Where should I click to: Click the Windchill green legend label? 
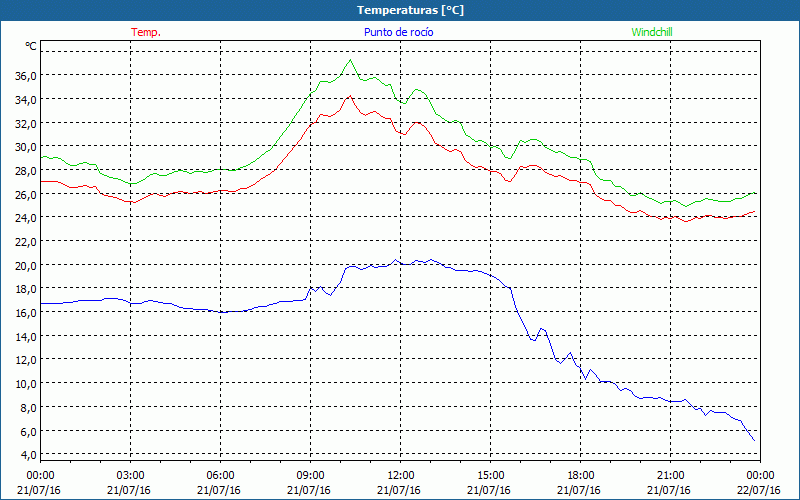(x=652, y=32)
